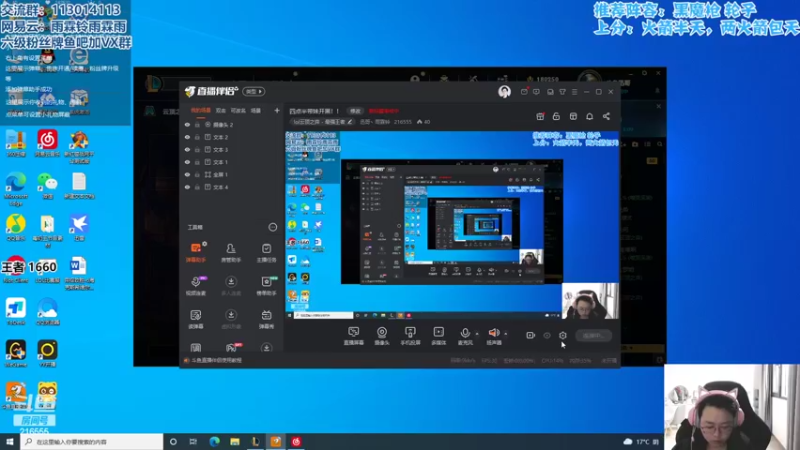Open the WeChat desktop shortcut

coord(47,186)
